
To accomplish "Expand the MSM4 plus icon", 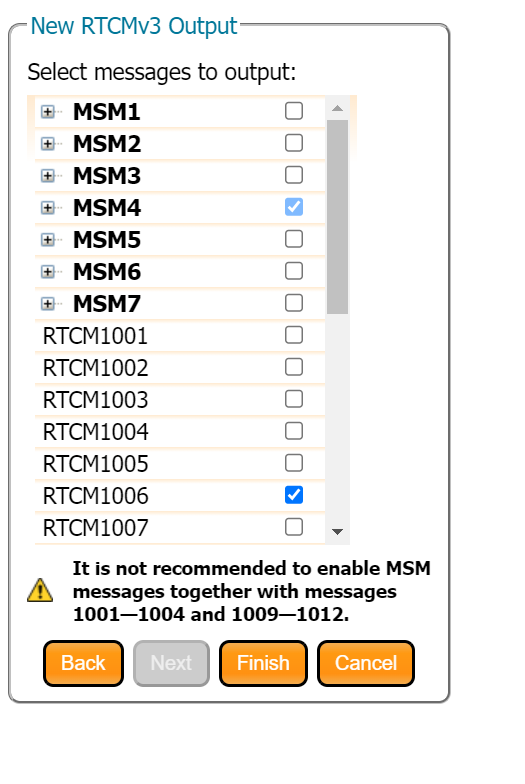I will coord(48,208).
